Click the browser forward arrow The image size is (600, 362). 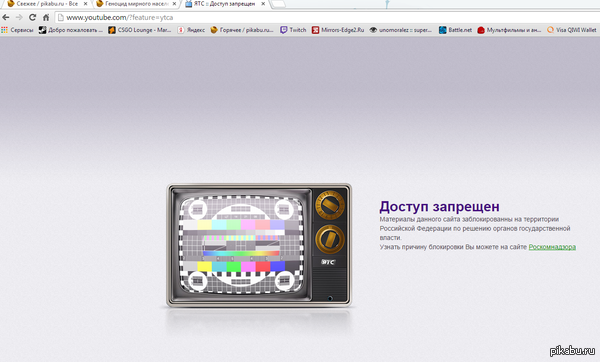click(19, 17)
